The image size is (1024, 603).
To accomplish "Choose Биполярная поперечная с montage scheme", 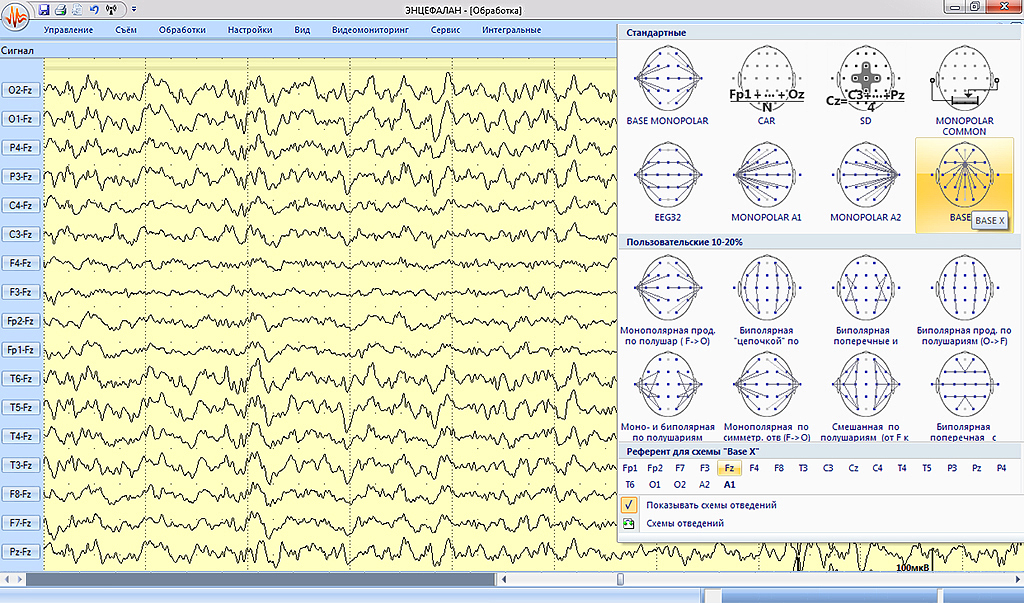I will pyautogui.click(x=964, y=396).
